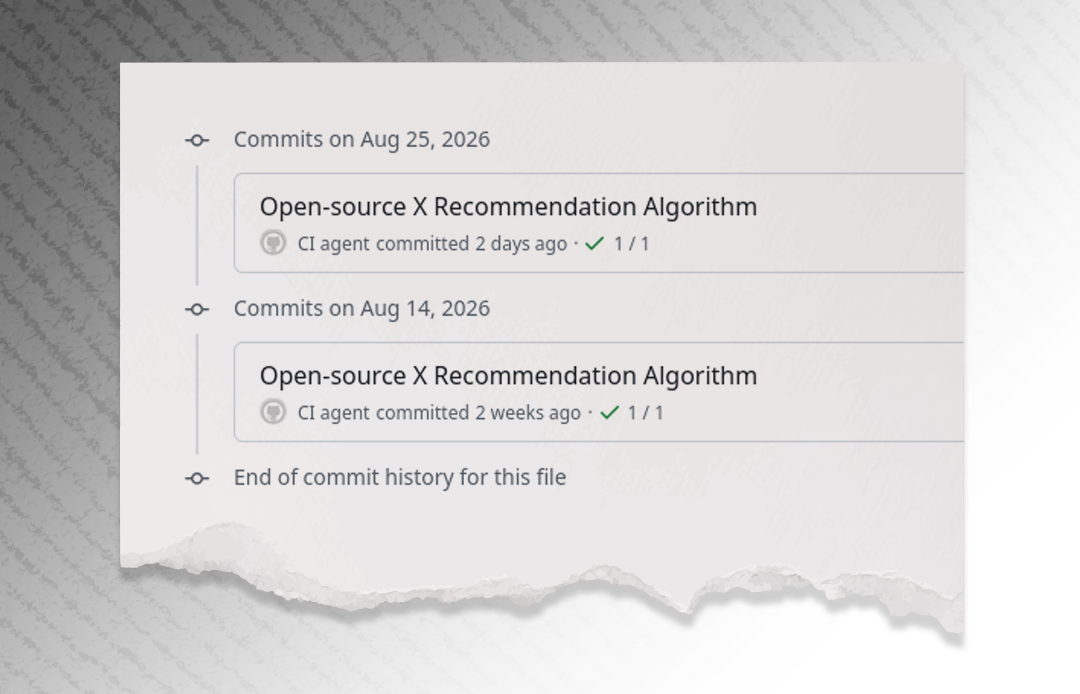
Task: Open the Aug 14 Open-source X Recommendation Algorithm commit
Action: (508, 375)
